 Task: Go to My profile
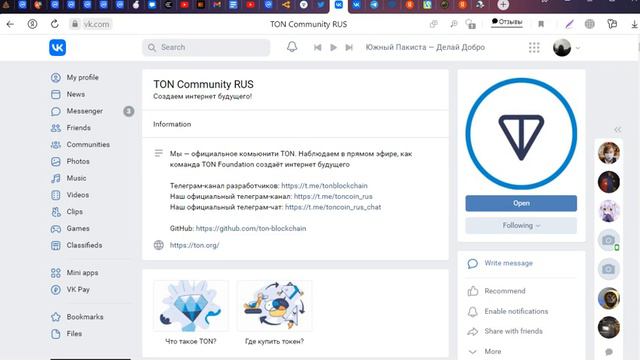coord(82,77)
